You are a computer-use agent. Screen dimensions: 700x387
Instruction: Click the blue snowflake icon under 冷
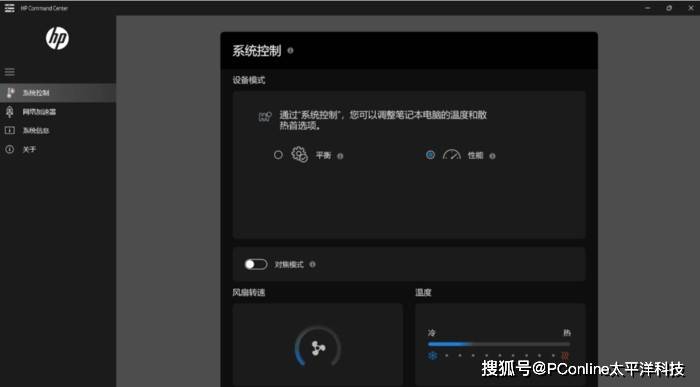[432, 356]
